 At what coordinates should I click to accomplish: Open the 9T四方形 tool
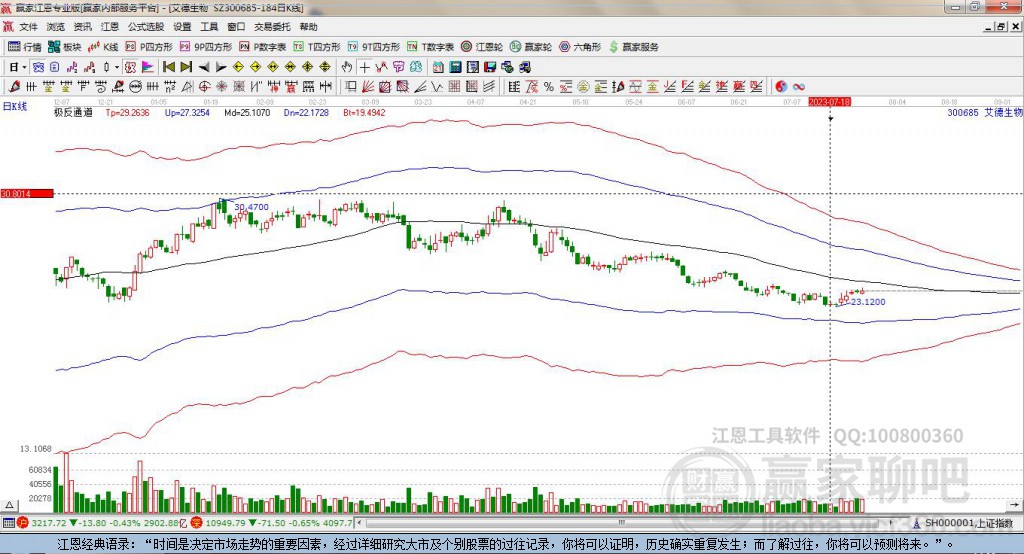(x=374, y=47)
